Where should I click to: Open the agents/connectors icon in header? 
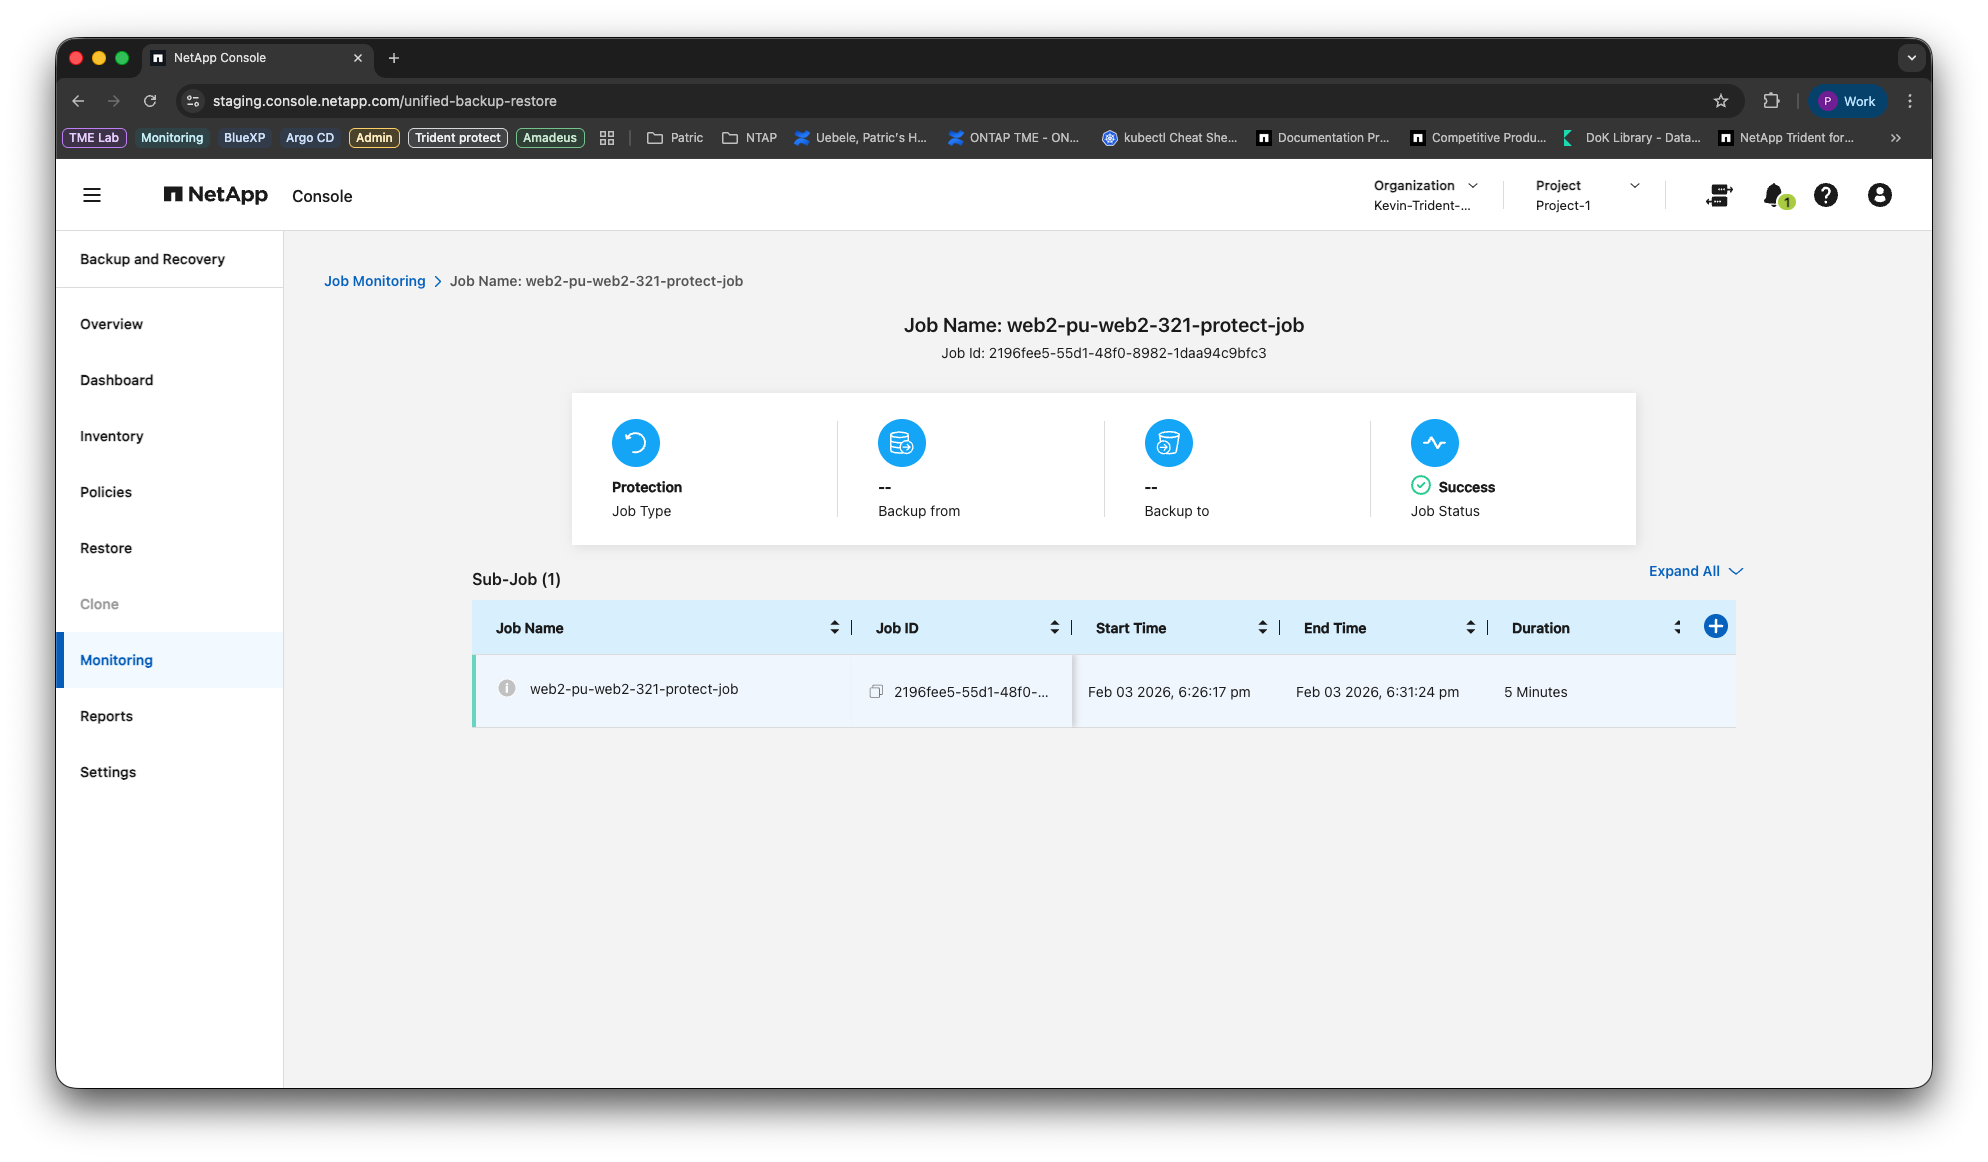[x=1719, y=195]
